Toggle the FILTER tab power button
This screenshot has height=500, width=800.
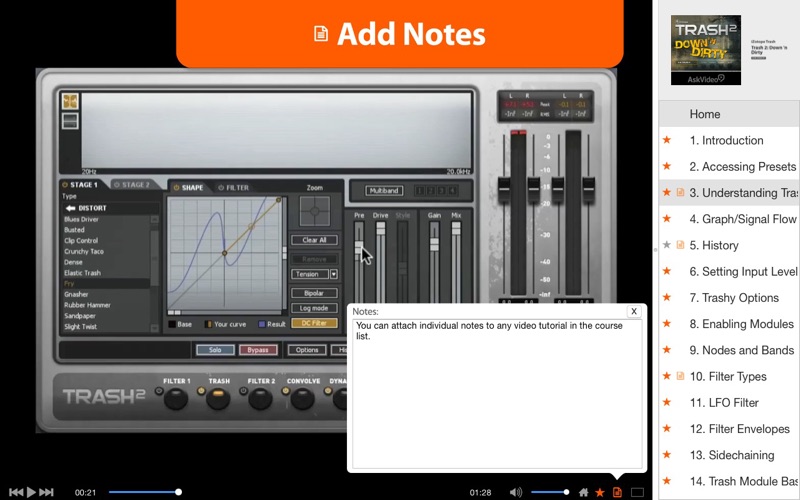221,188
